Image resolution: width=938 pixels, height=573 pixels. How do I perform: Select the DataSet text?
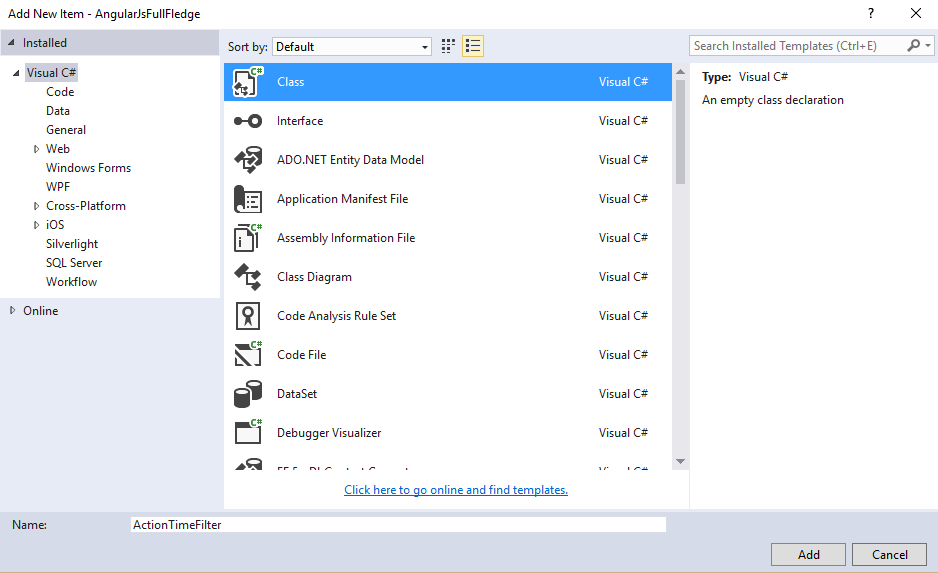pos(297,394)
